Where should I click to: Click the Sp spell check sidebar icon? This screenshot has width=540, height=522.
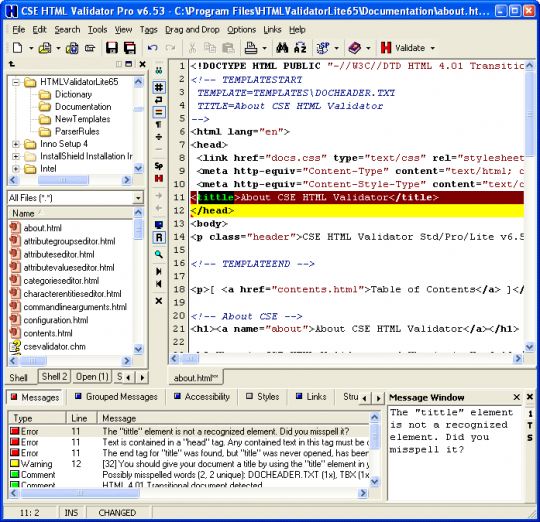point(159,166)
